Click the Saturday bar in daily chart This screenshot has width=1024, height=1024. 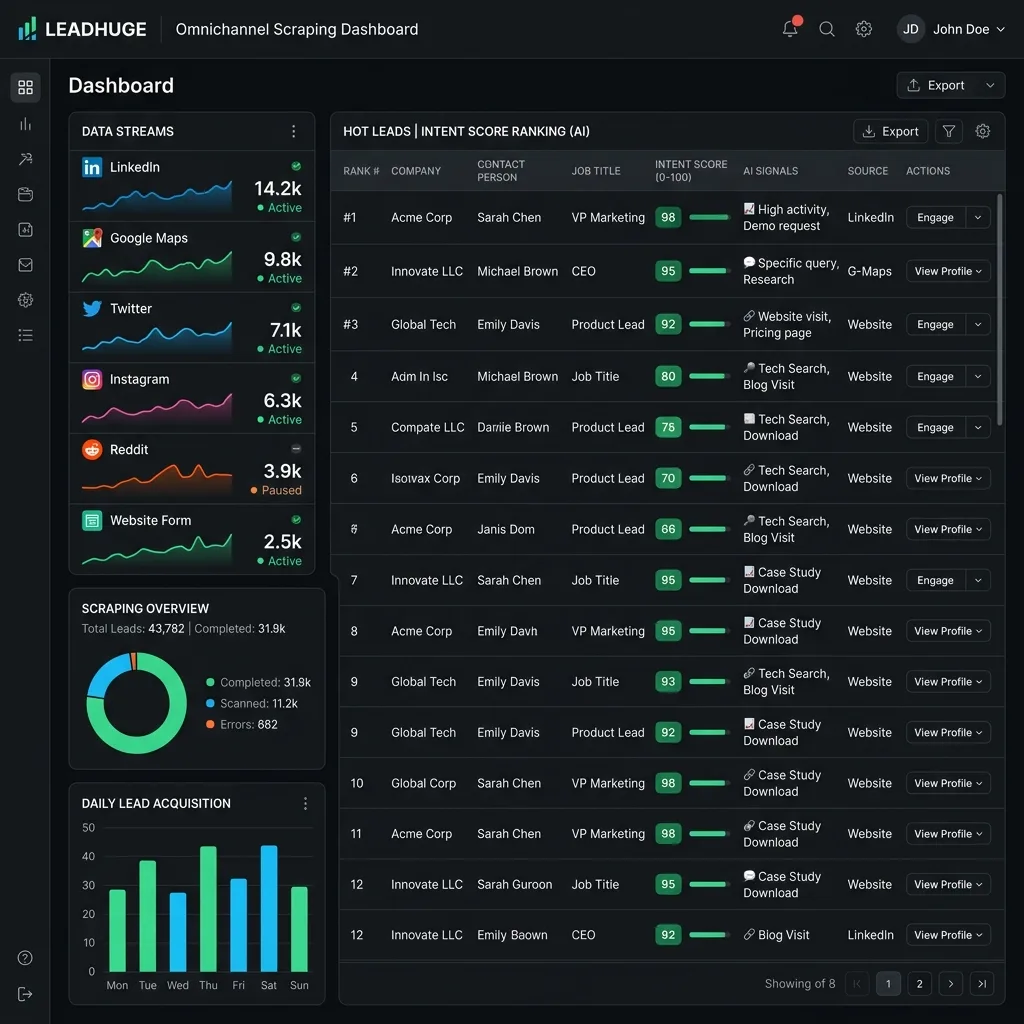pos(269,908)
